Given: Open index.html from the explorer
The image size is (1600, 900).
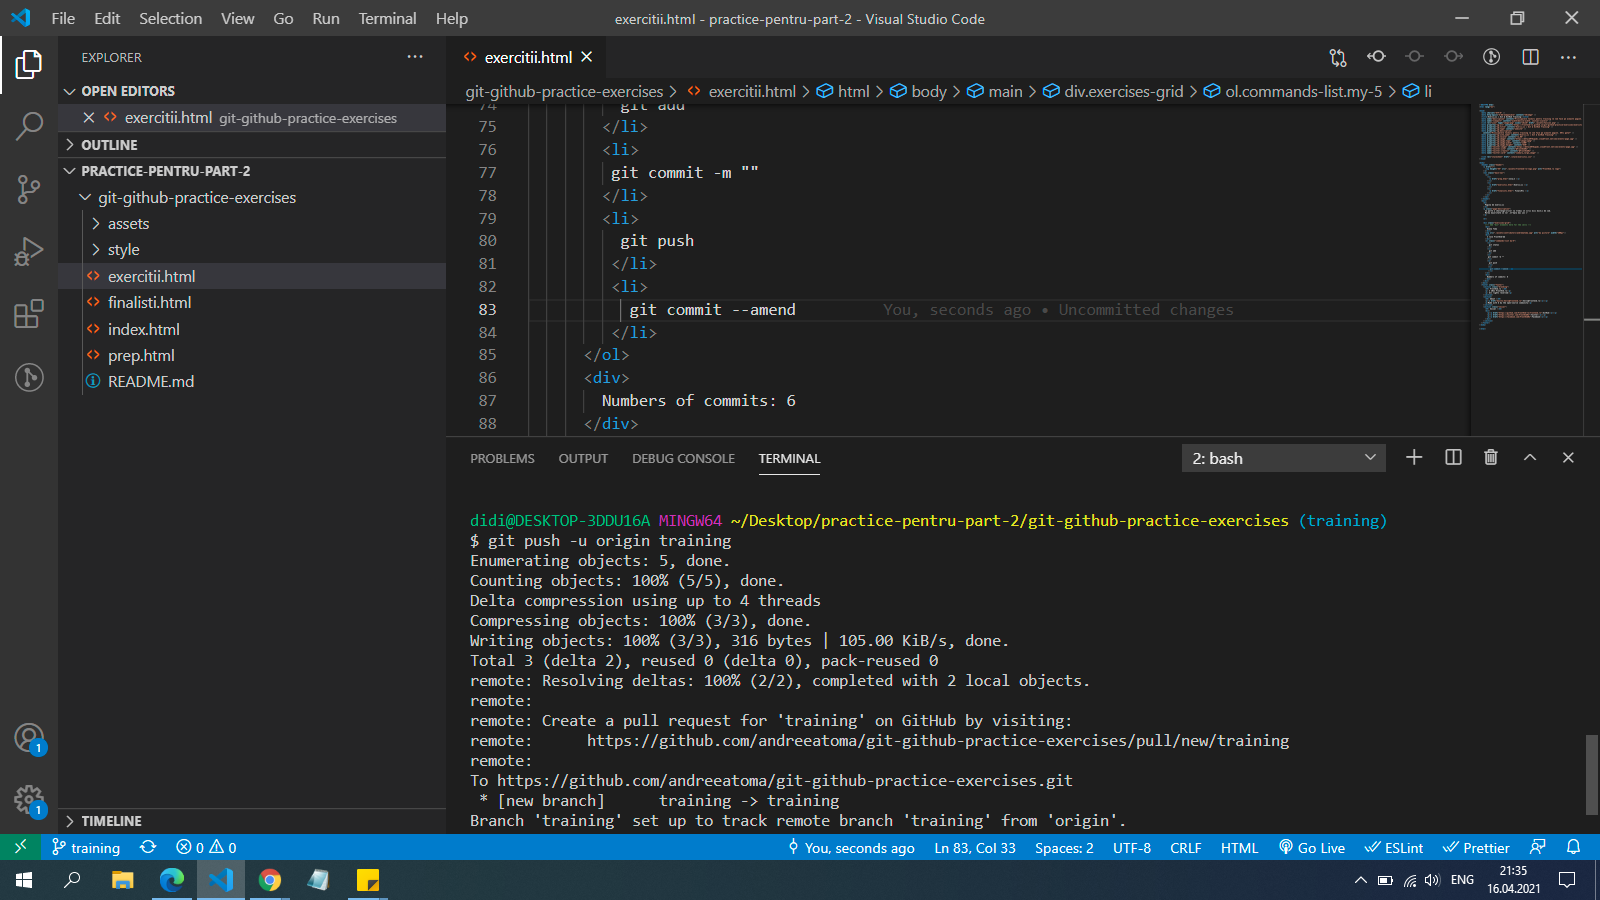Looking at the screenshot, I should pos(144,329).
